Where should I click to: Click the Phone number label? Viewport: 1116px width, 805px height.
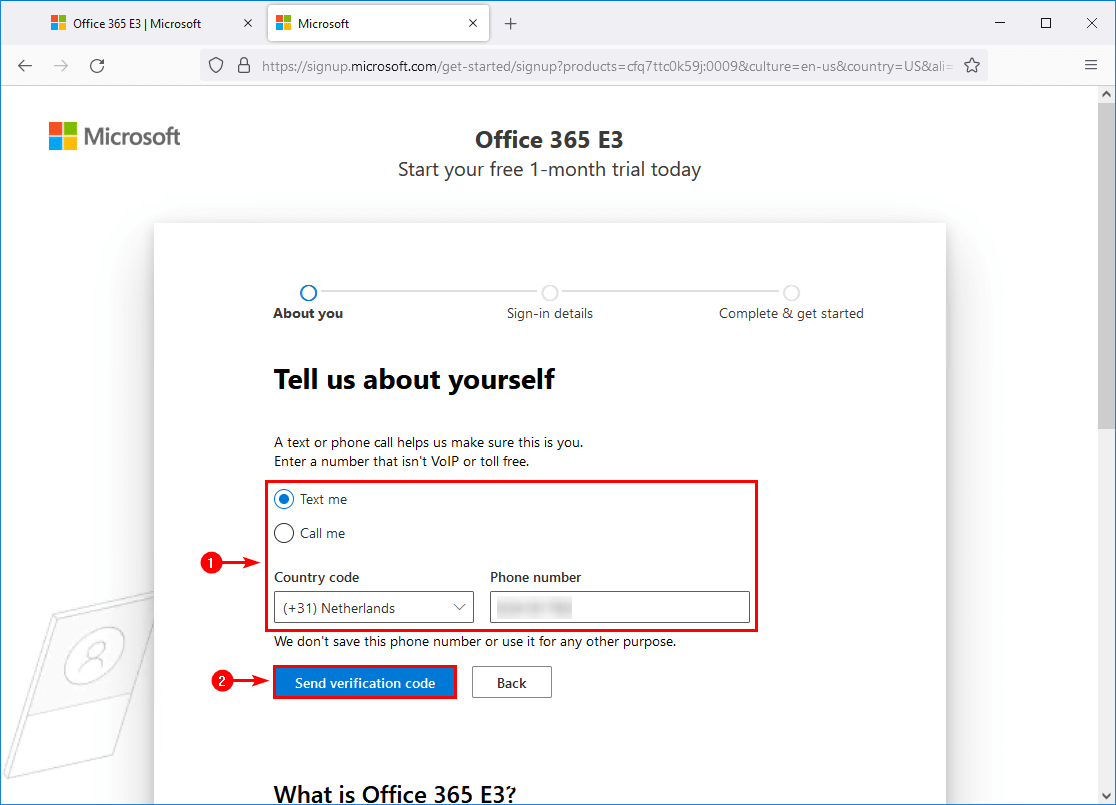click(536, 577)
